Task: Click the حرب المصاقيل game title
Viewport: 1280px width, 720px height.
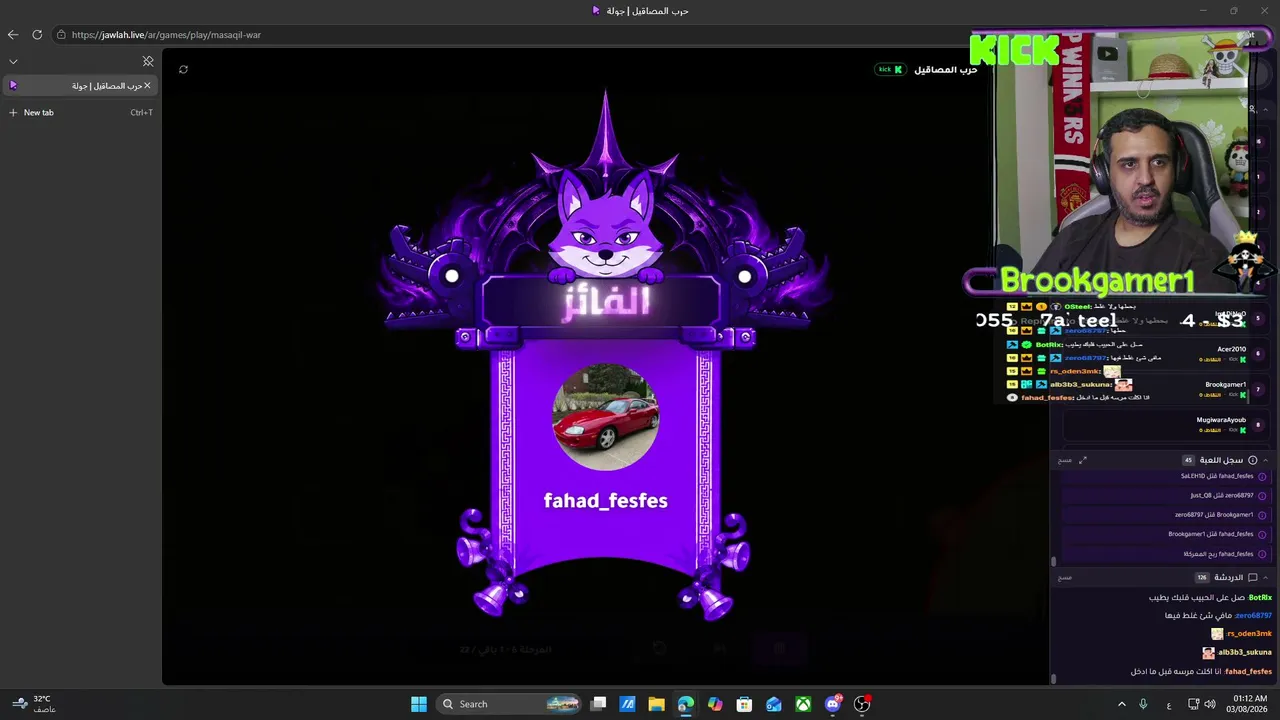Action: coord(945,69)
